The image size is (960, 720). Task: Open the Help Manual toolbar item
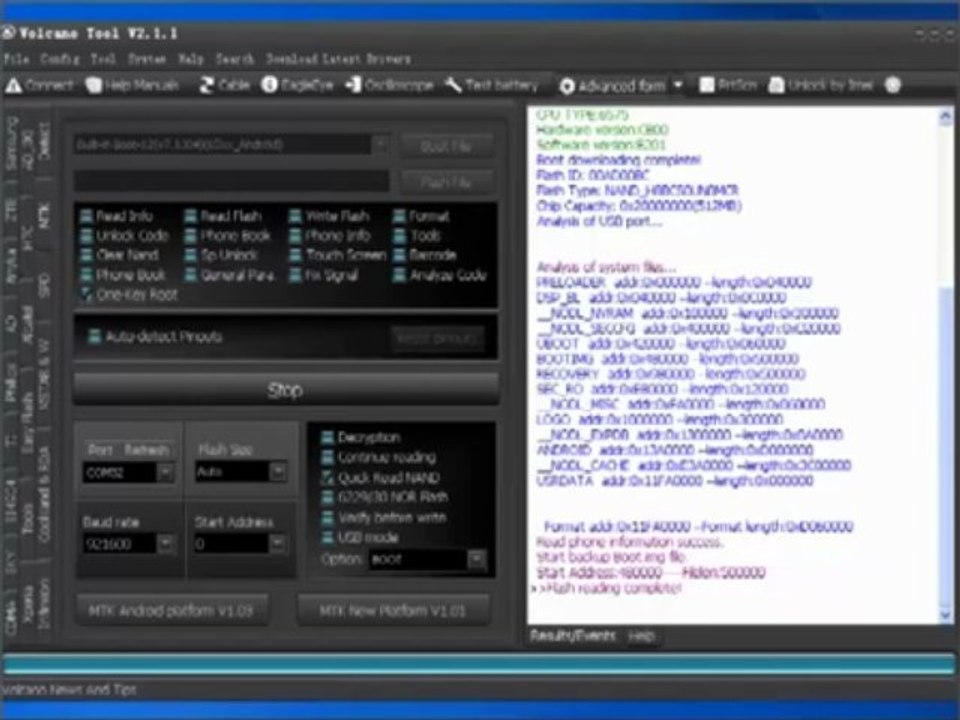132,86
